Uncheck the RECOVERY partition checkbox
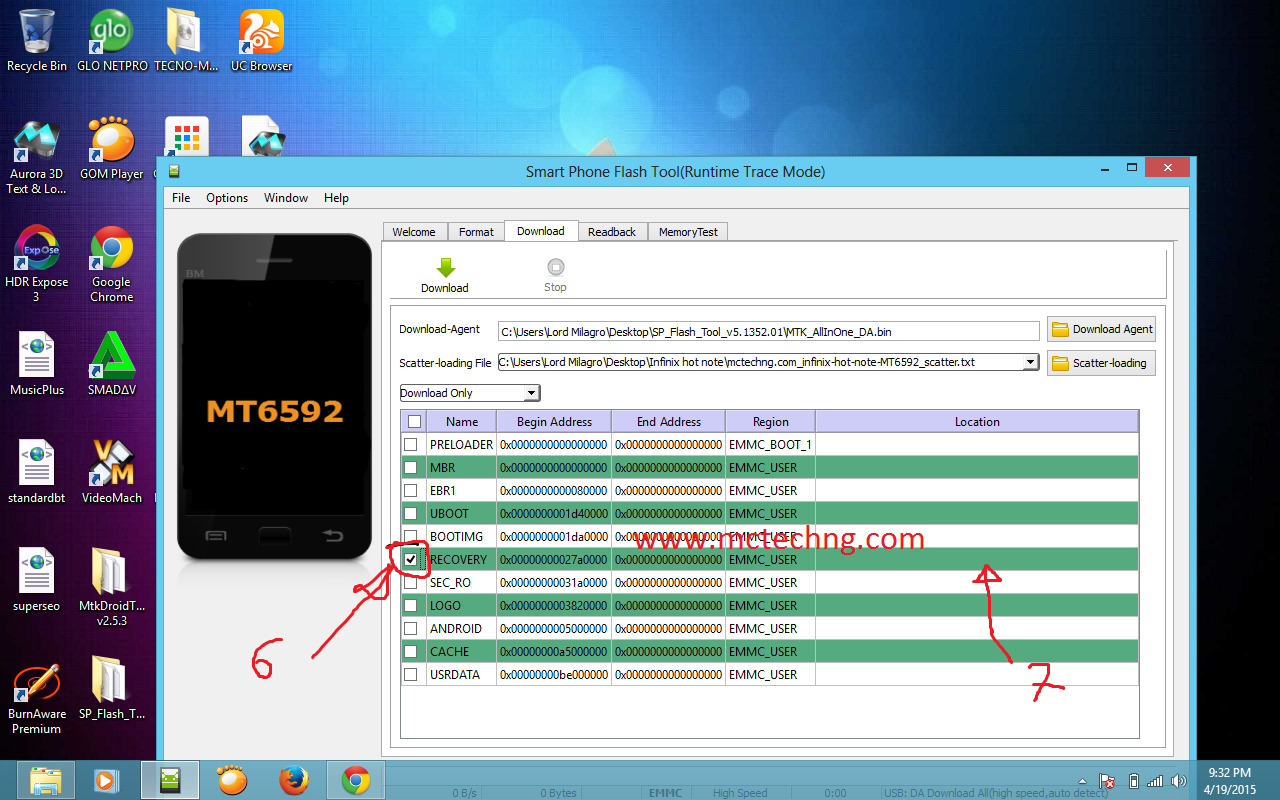 coord(411,559)
